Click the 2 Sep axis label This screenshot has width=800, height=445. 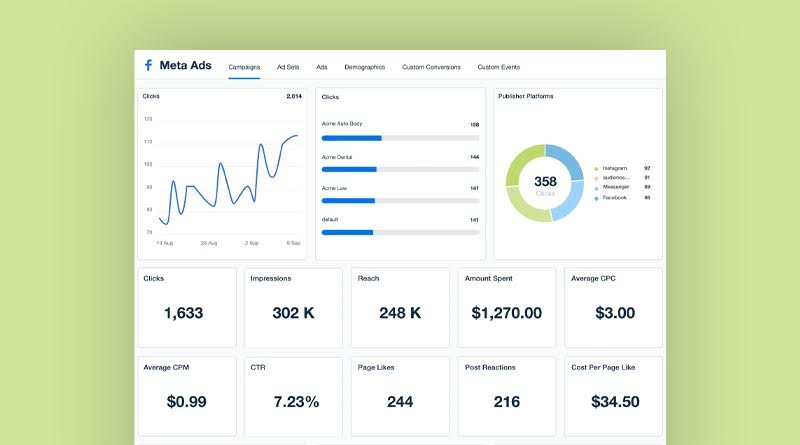[x=252, y=243]
